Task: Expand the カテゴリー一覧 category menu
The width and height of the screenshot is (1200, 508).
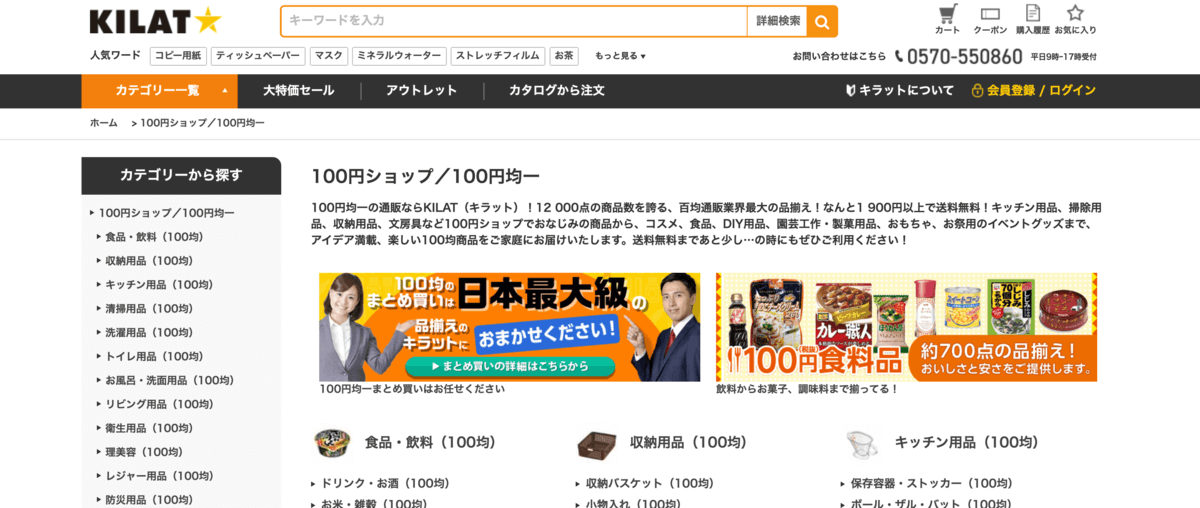Action: pos(159,91)
